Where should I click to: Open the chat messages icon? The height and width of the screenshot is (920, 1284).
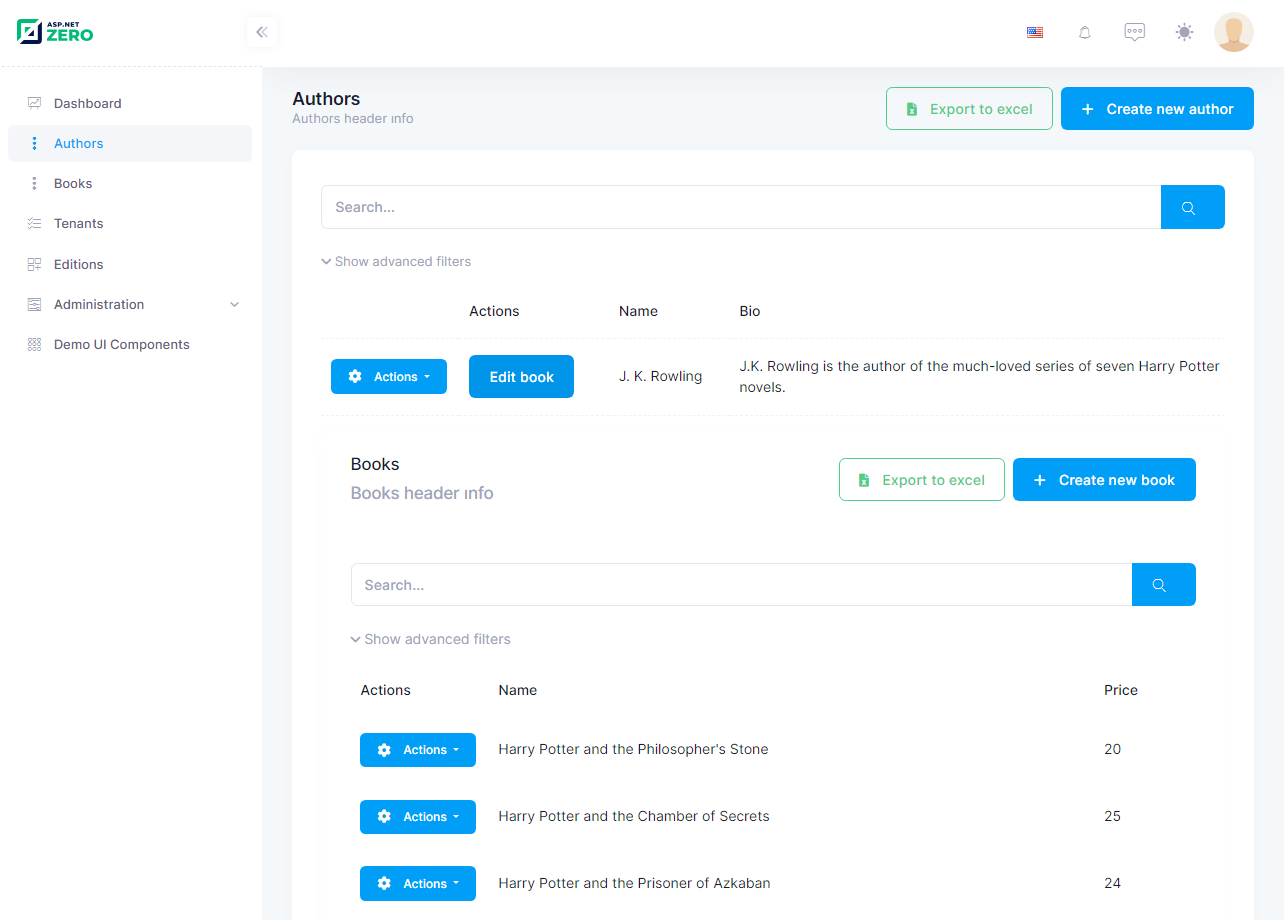(1135, 32)
